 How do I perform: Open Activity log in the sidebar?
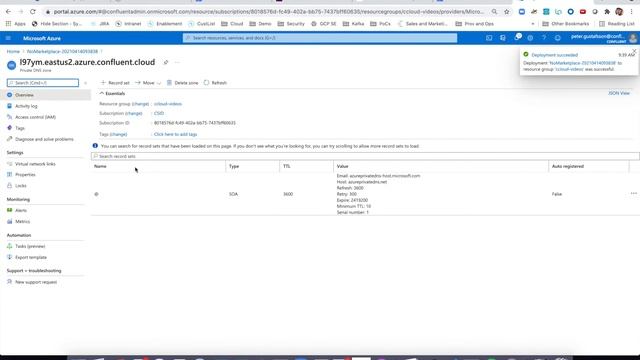click(x=26, y=106)
